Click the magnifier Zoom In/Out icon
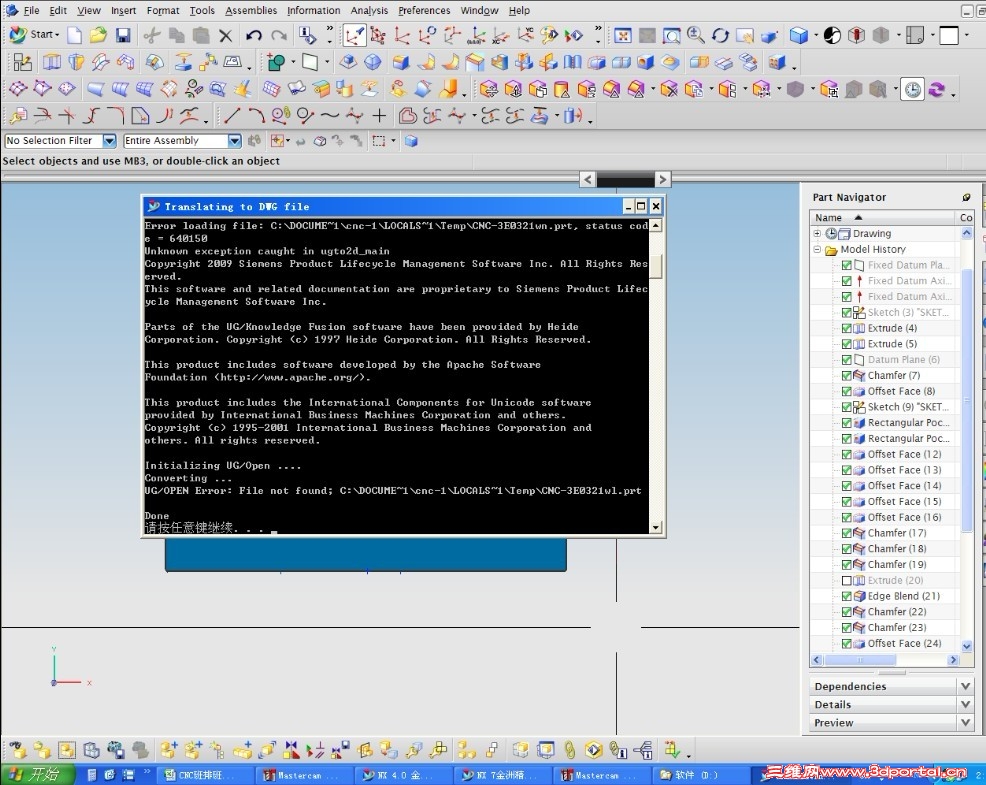This screenshot has width=986, height=785. pos(696,36)
